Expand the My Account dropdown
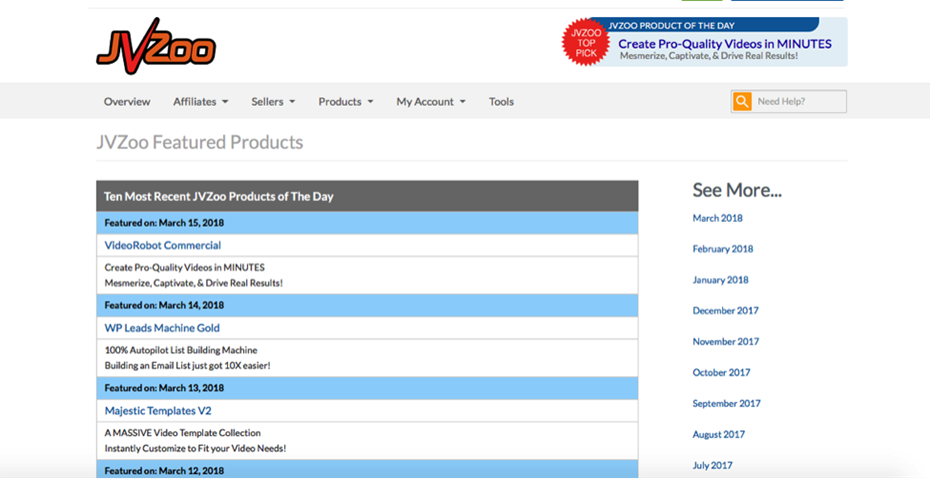This screenshot has width=930, height=479. [431, 101]
